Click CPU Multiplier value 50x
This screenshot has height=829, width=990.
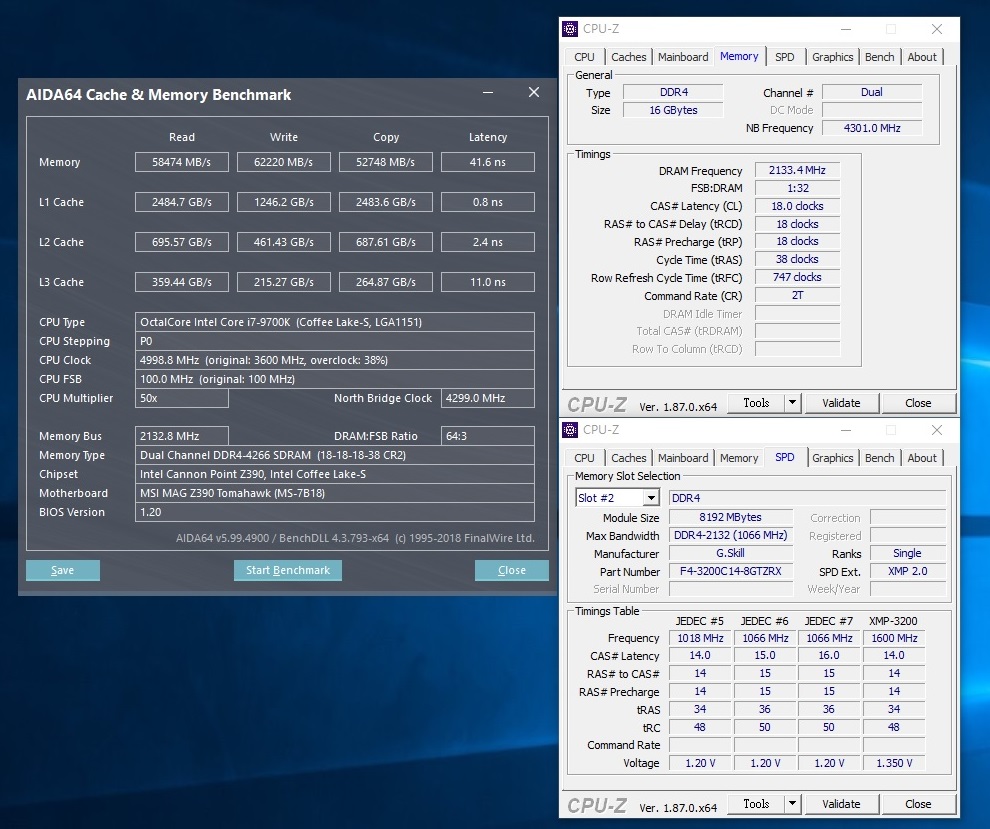coord(182,398)
